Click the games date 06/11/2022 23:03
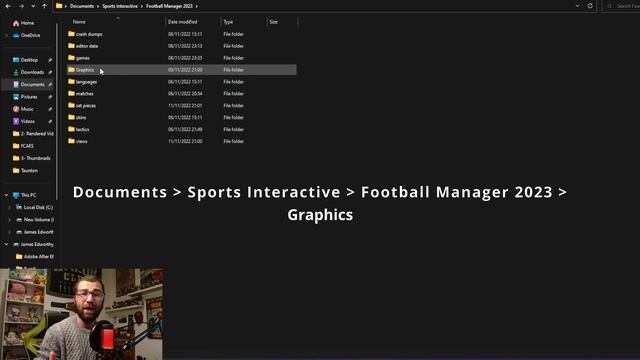640x360 pixels. point(185,58)
